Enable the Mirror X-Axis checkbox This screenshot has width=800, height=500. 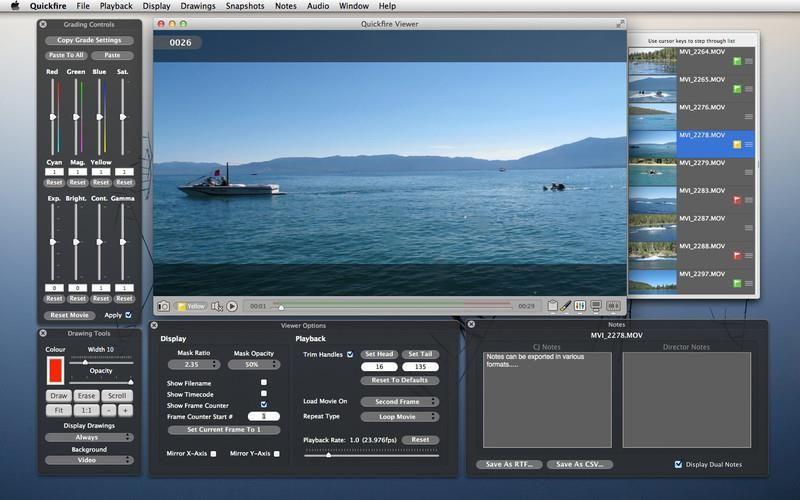(213, 454)
